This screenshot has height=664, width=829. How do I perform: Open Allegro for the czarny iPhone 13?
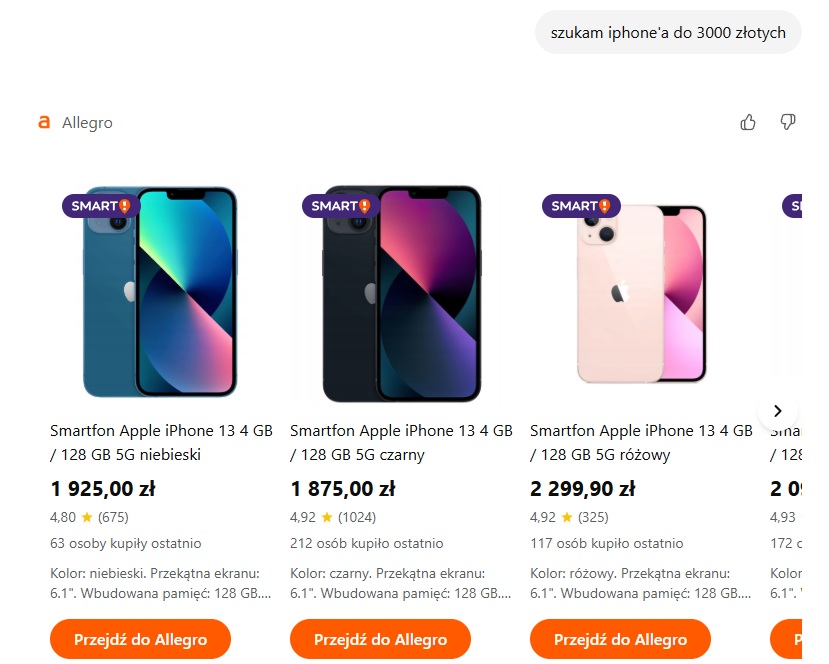380,639
